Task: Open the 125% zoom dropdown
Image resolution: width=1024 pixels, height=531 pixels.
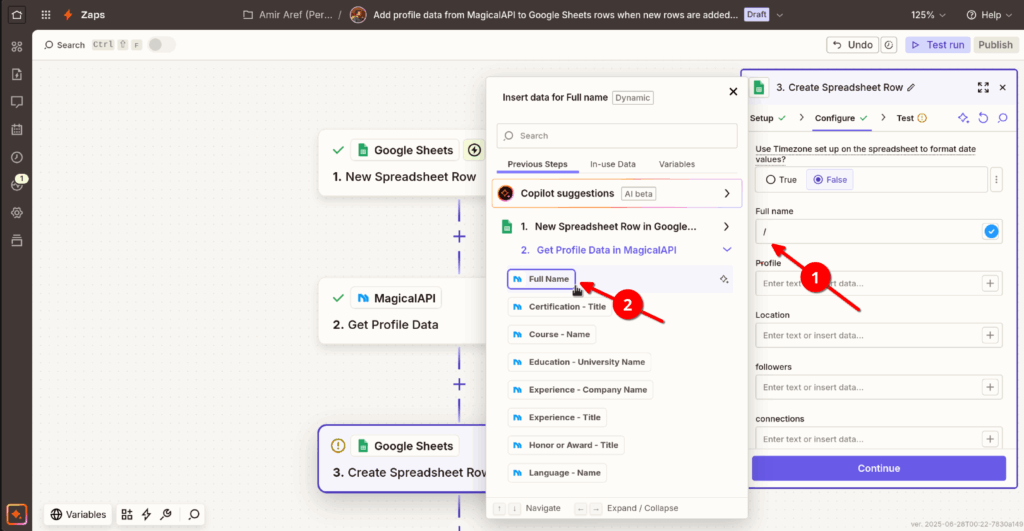Action: coord(928,14)
